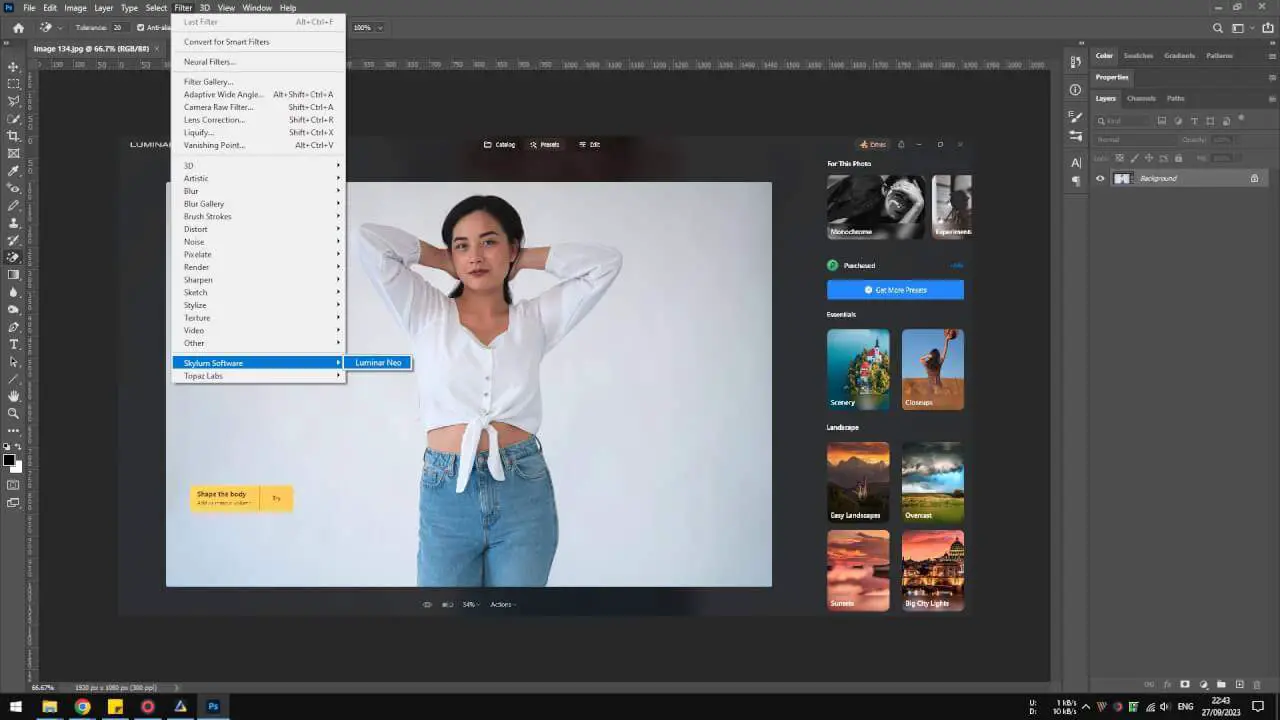Click the Get More Presets button
The width and height of the screenshot is (1280, 720).
[895, 289]
